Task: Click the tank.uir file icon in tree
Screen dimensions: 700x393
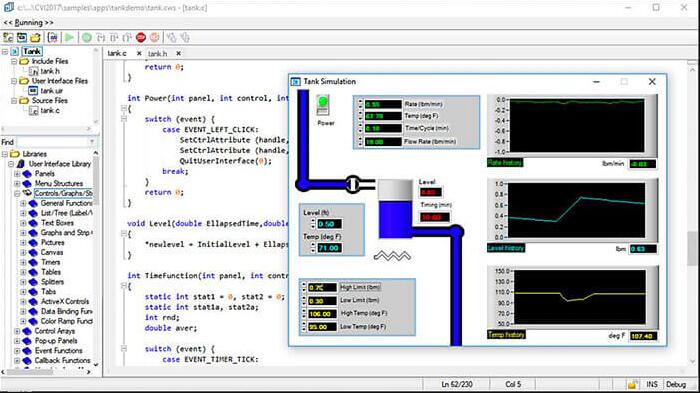Action: 33,91
